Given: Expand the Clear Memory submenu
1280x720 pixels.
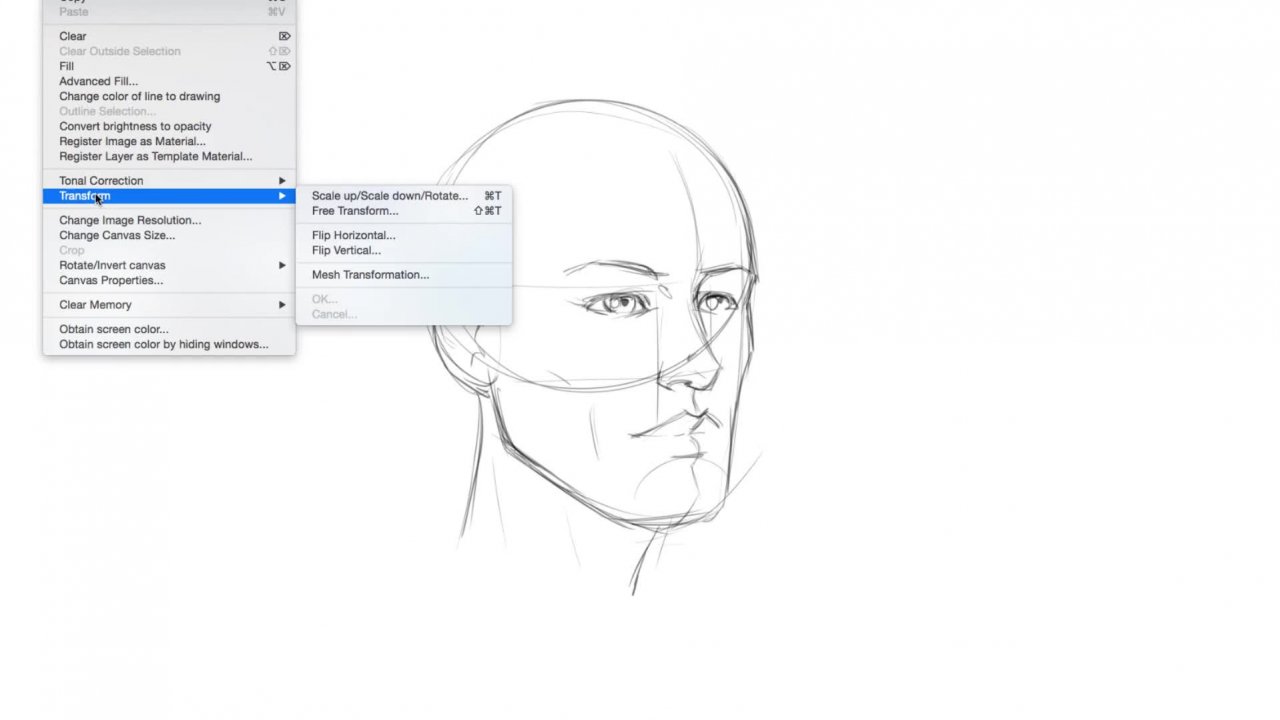Looking at the screenshot, I should click(x=95, y=305).
